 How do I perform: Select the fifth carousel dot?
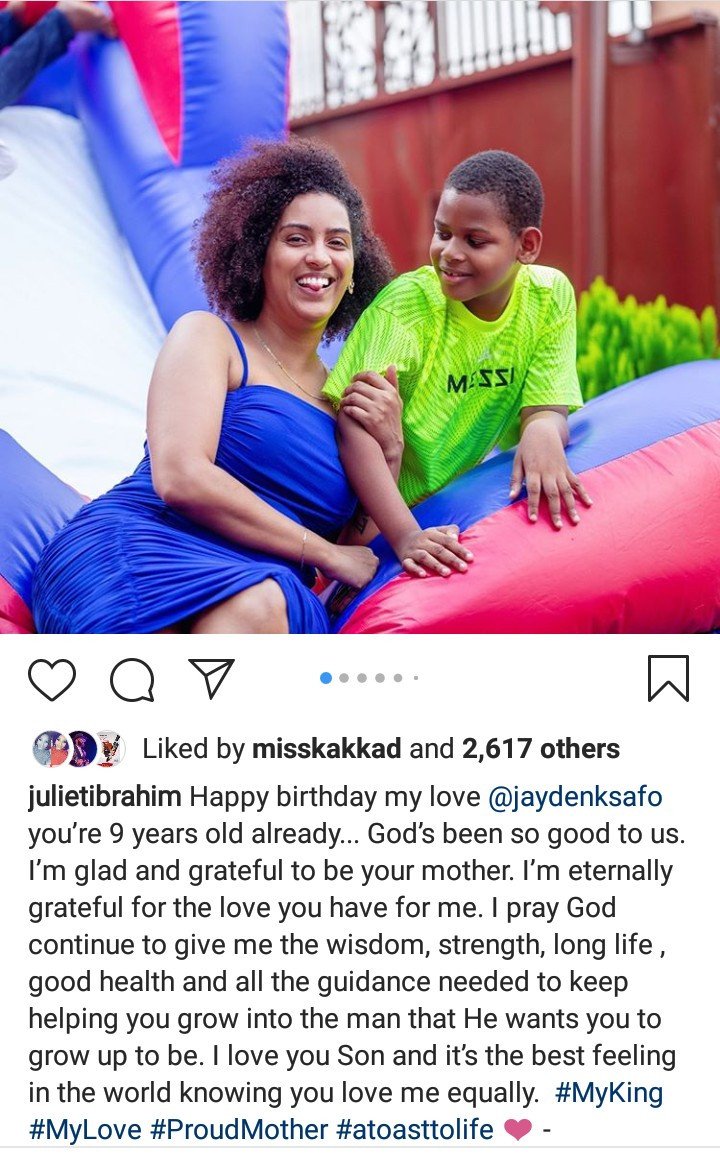(398, 678)
